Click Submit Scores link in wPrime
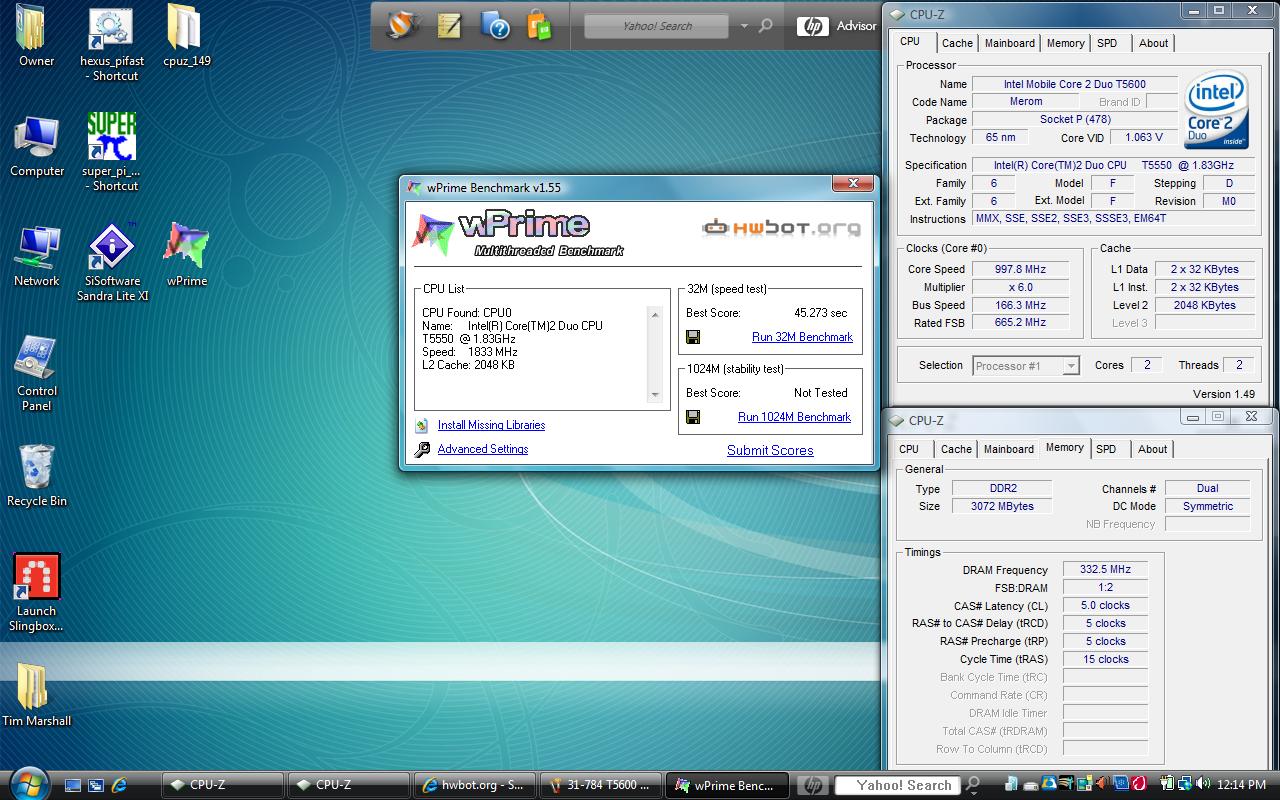Viewport: 1280px width, 800px height. (x=770, y=450)
